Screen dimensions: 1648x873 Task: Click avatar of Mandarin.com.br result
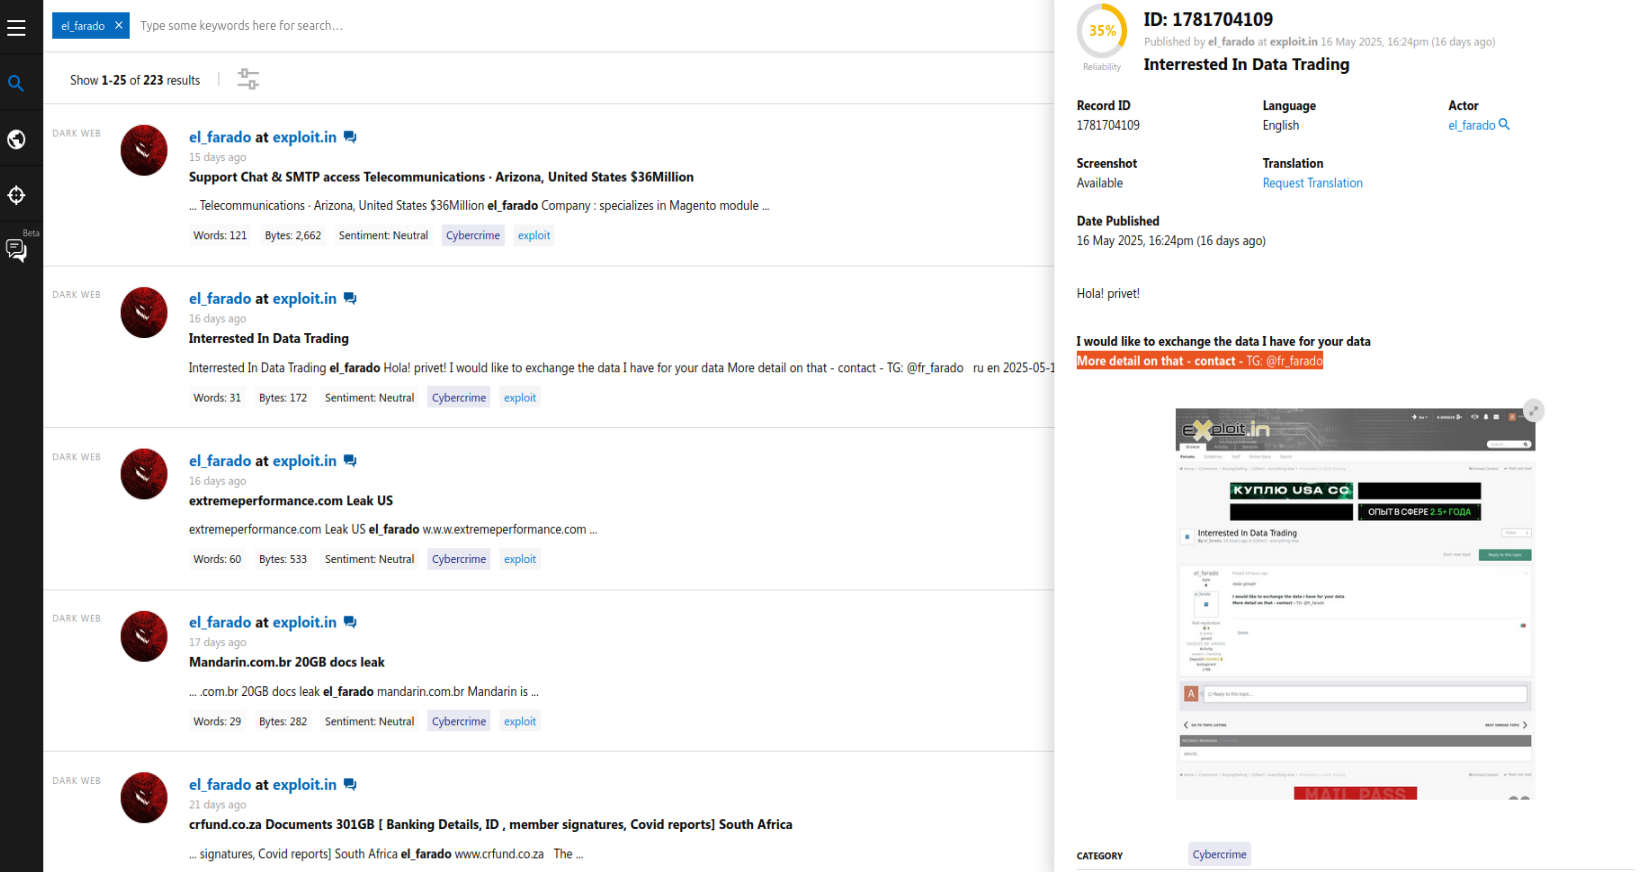coord(144,636)
